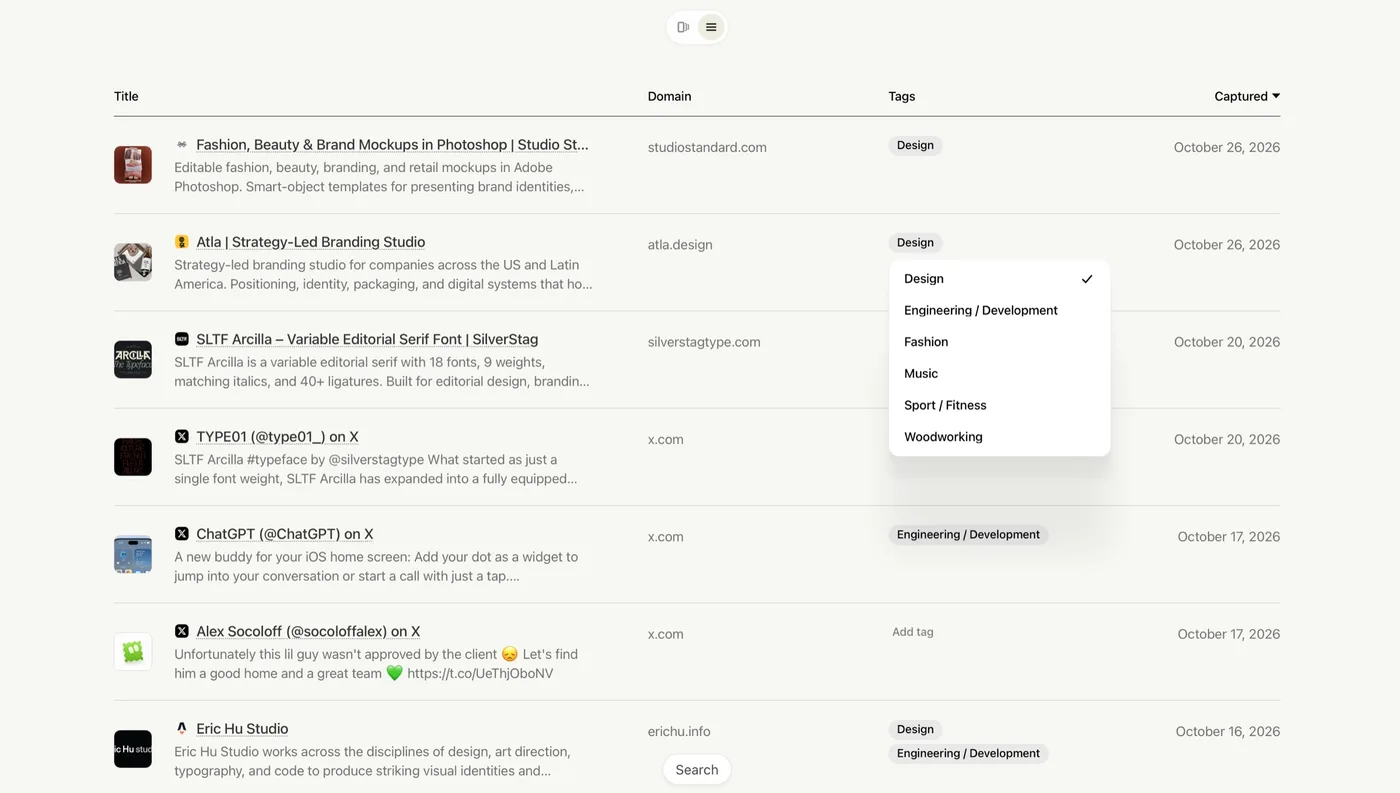Choose Sport / Fitness tag option
1400x793 pixels.
pos(999,405)
